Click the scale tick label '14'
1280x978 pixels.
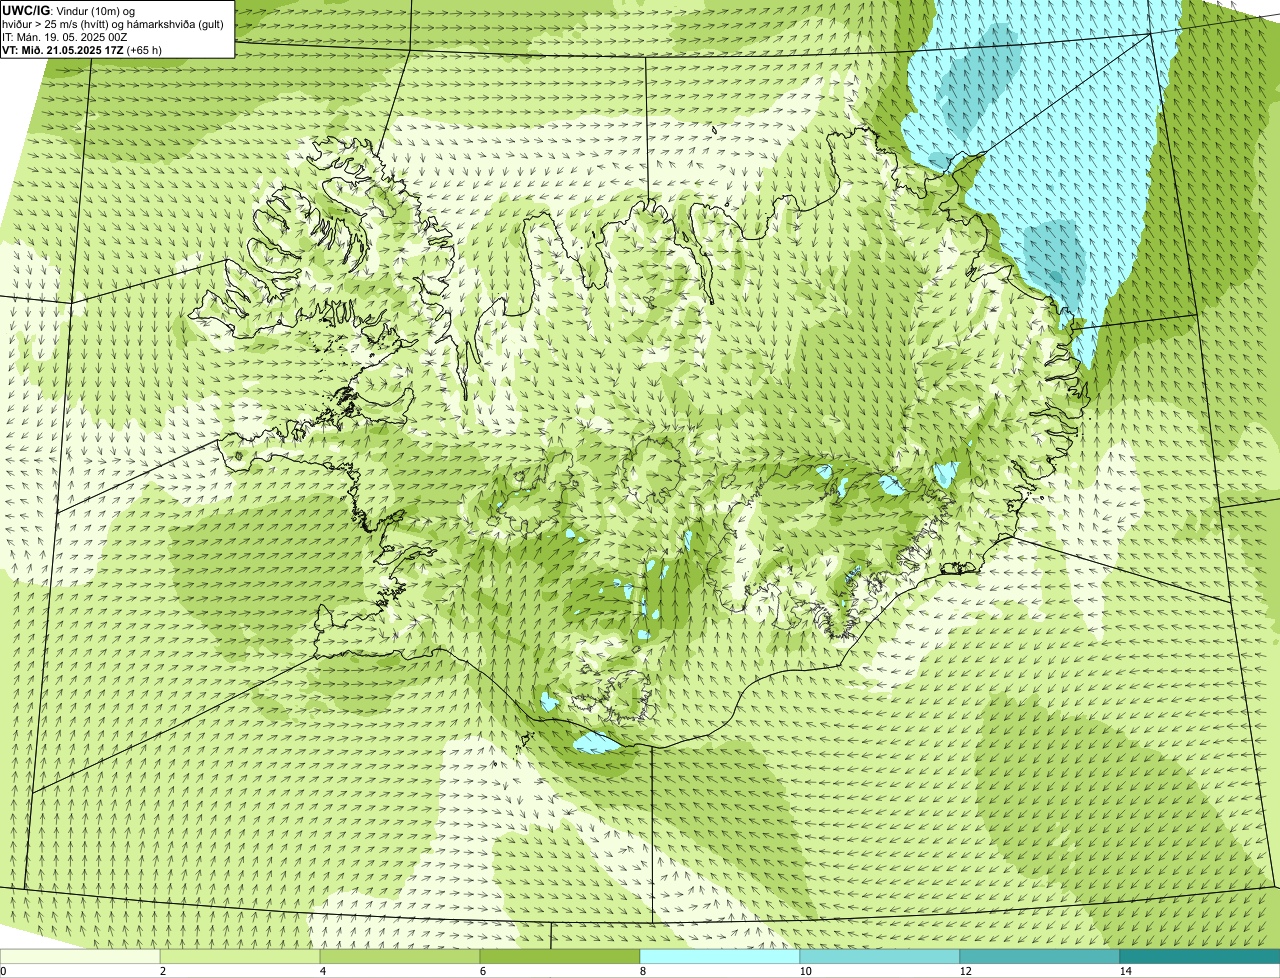(1125, 971)
